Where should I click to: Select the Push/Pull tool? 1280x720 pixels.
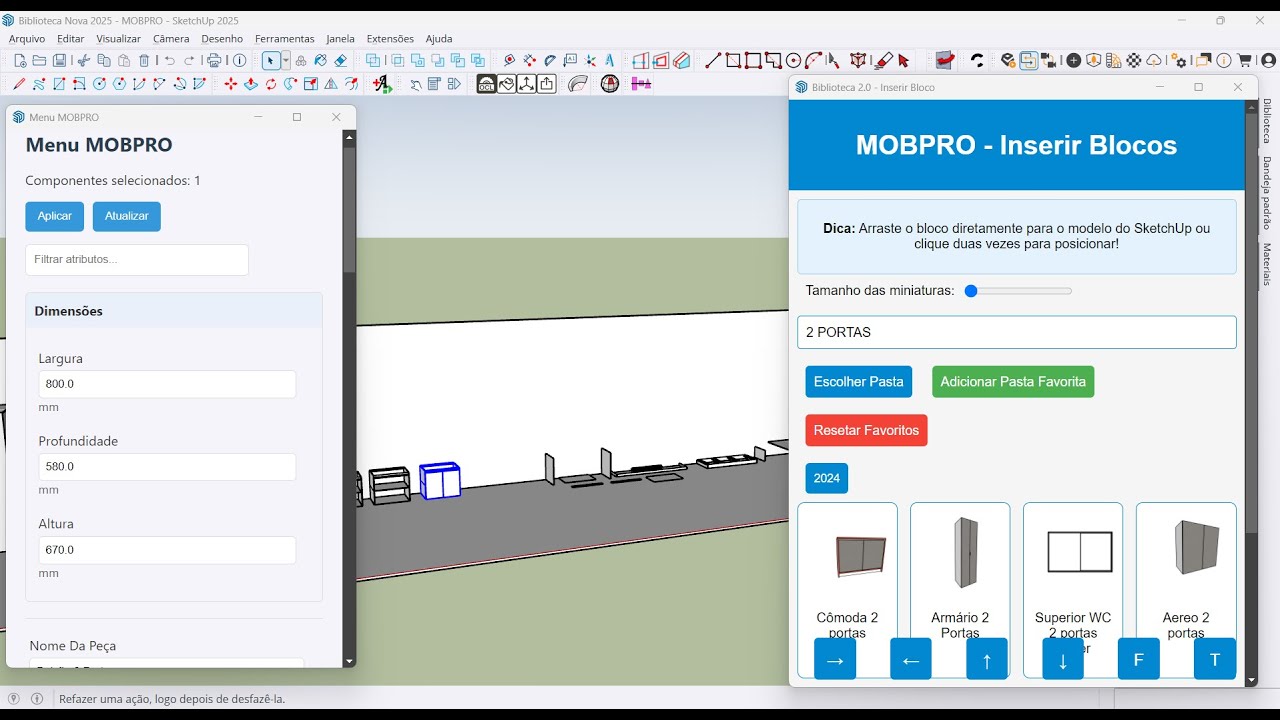250,84
